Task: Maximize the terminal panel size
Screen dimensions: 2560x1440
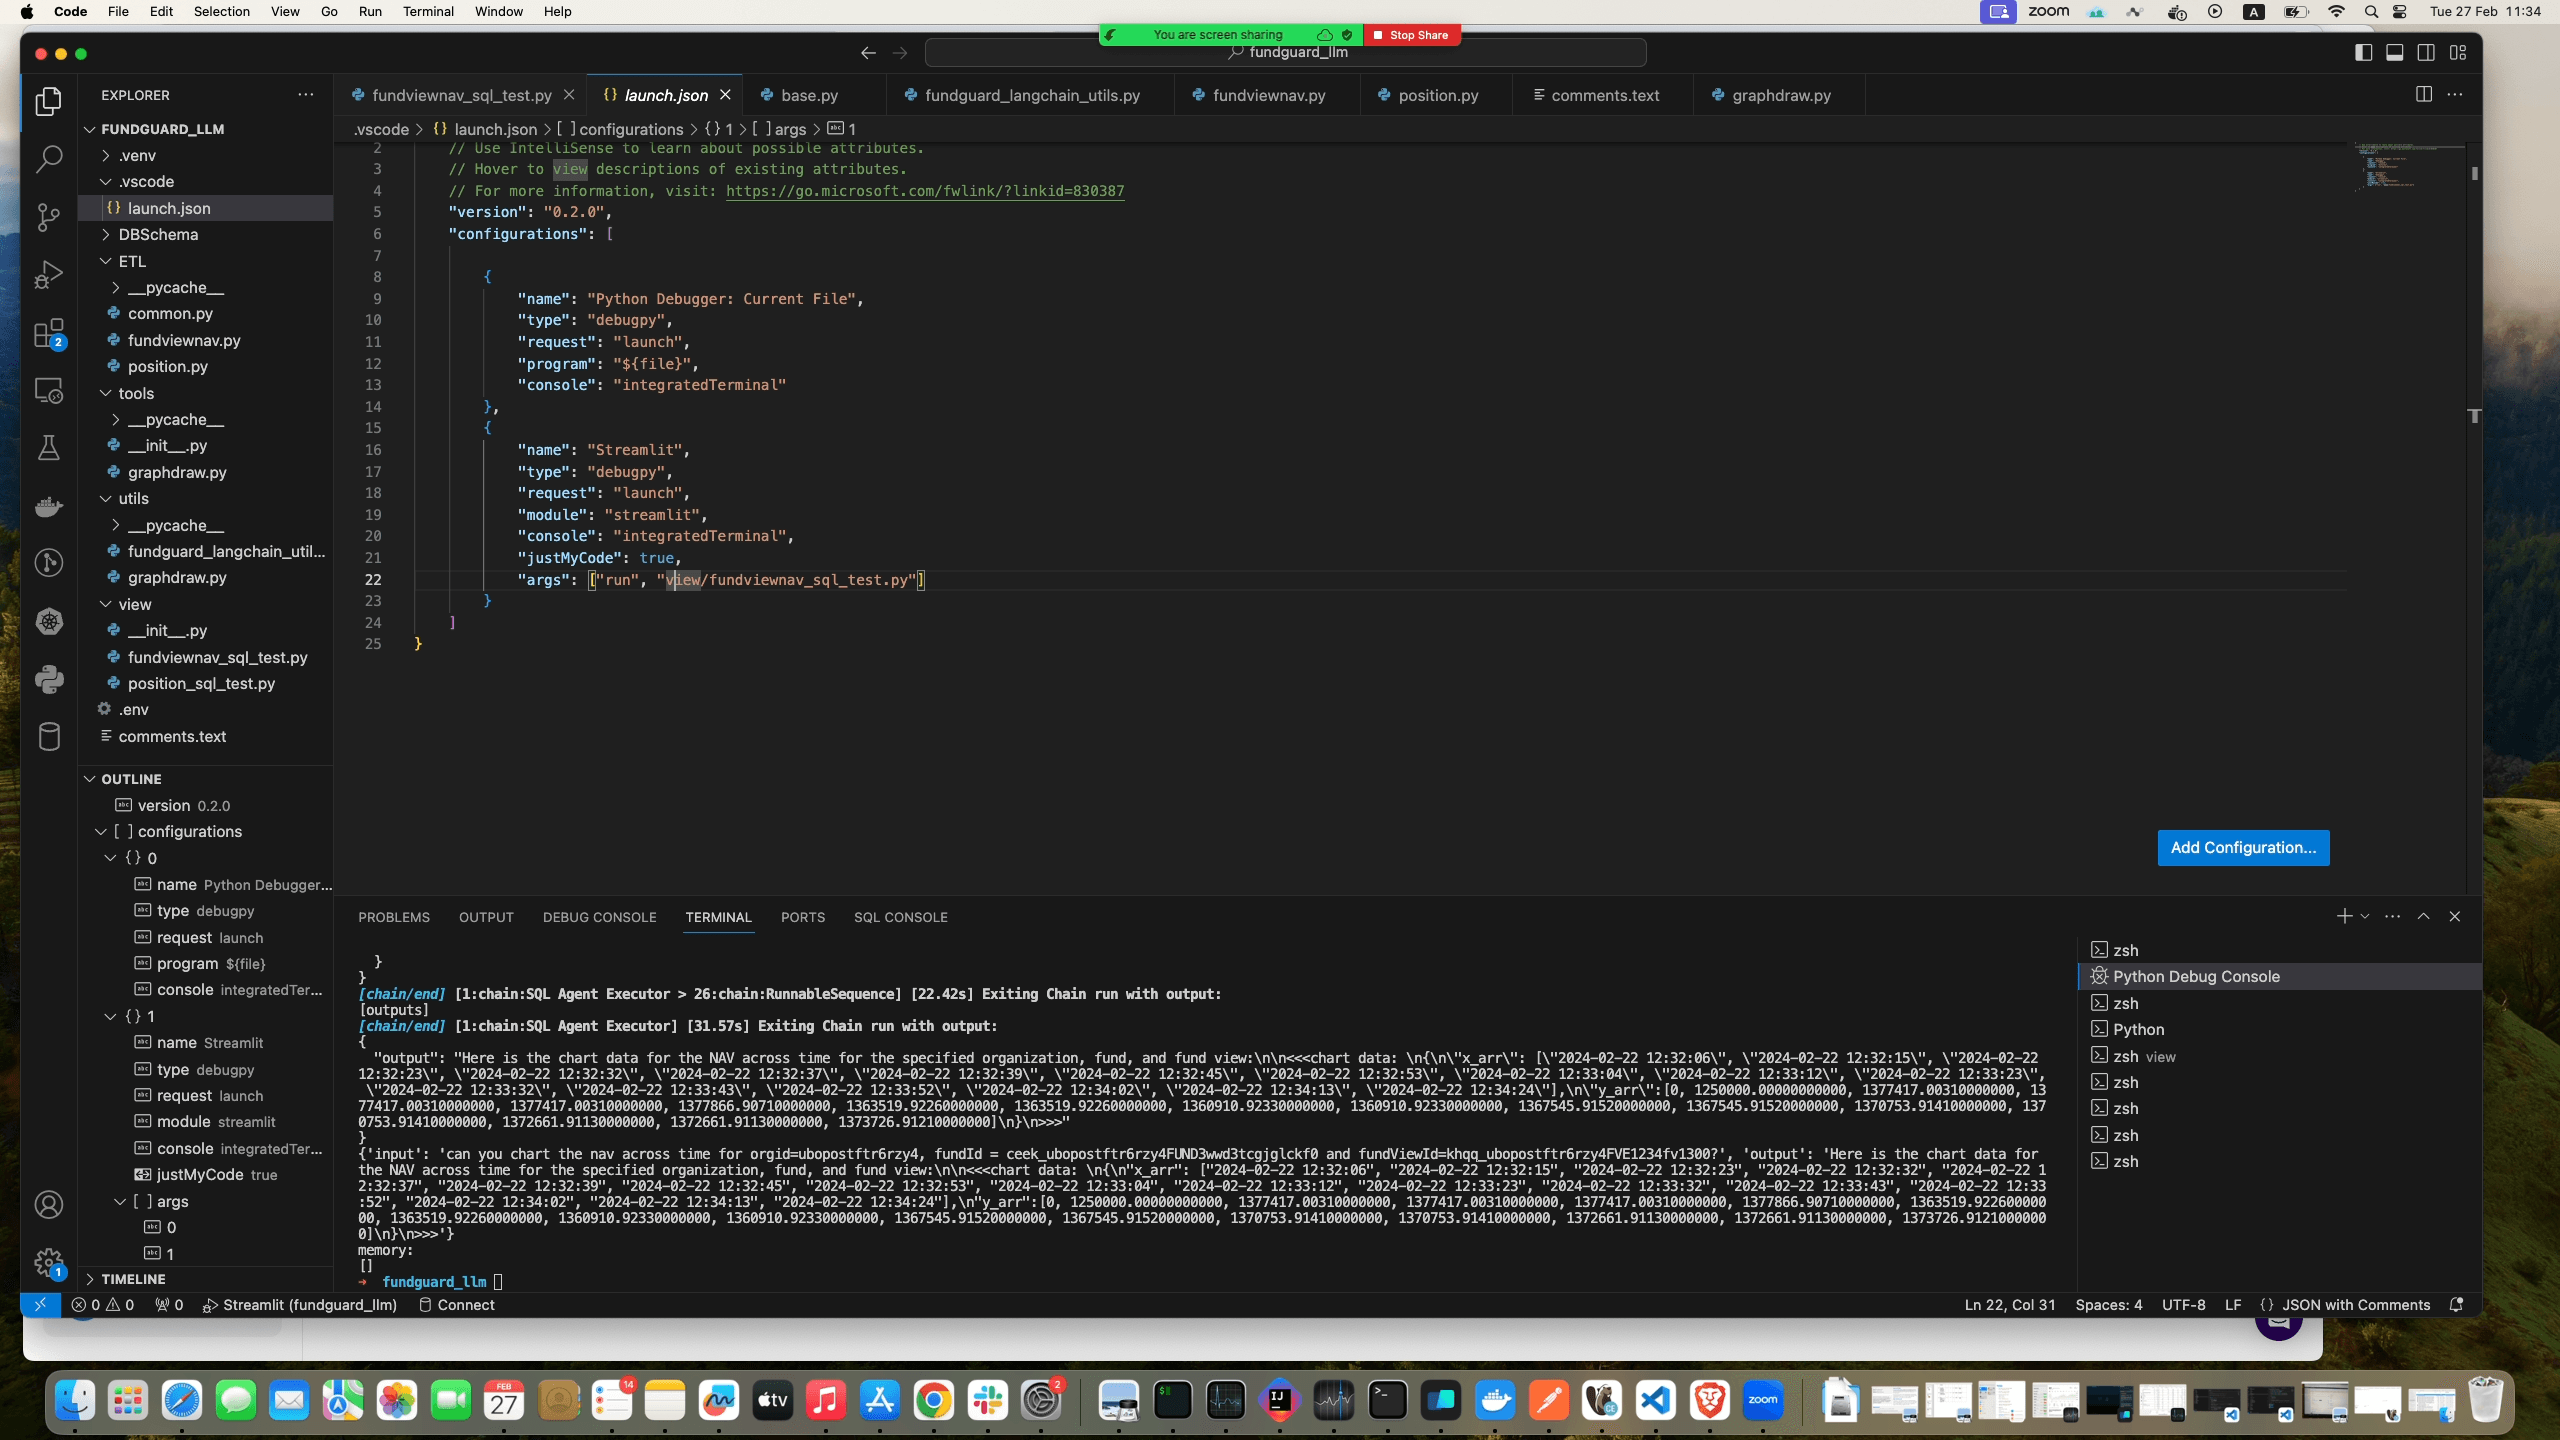Action: [x=2423, y=916]
